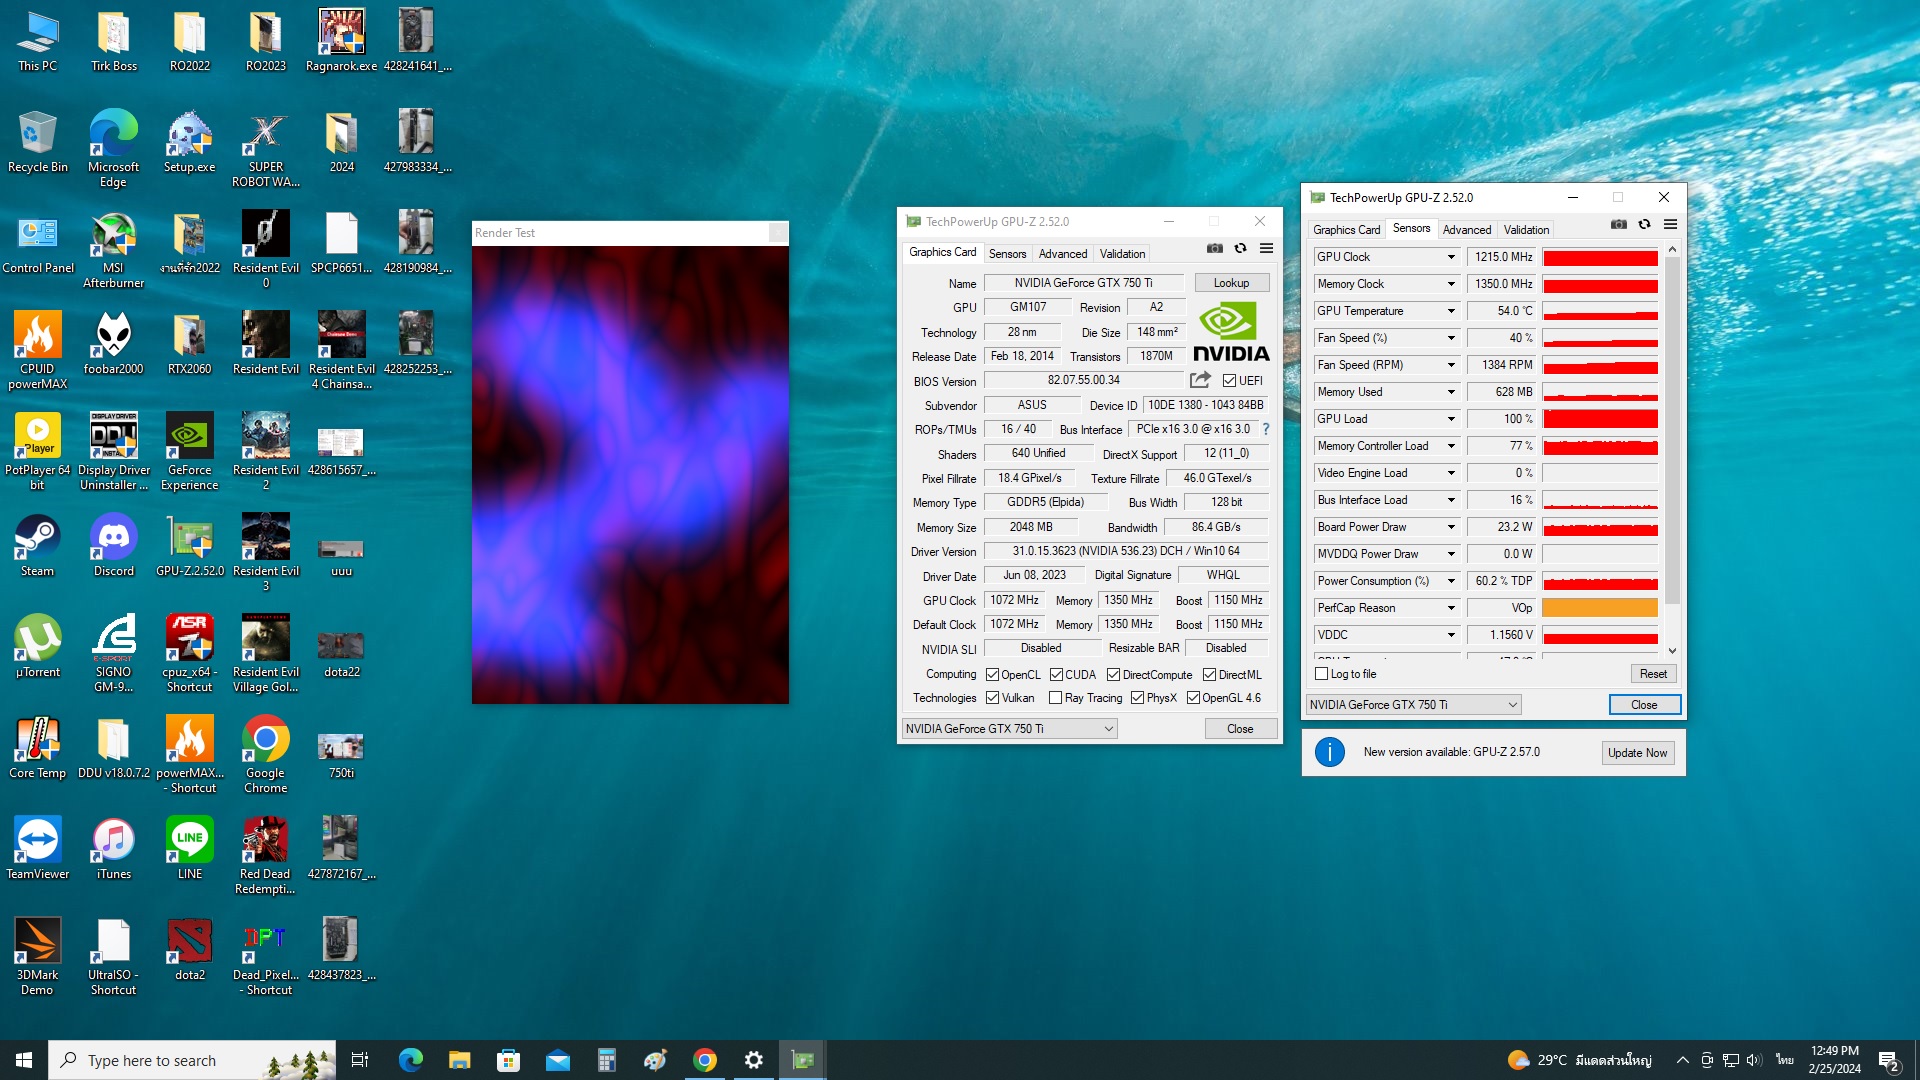Switch to Advanced tab in Sensors window

[1466, 230]
